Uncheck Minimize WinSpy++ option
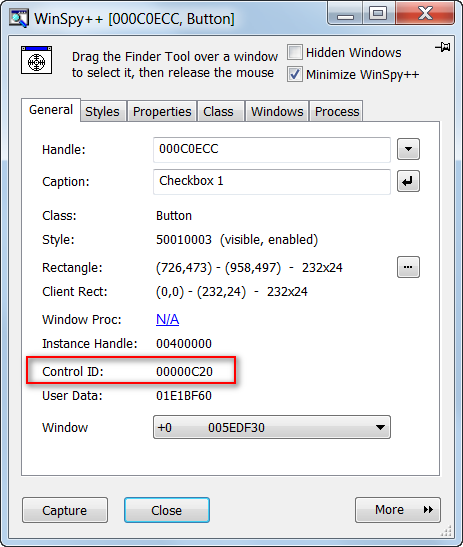The width and height of the screenshot is (463, 547). pyautogui.click(x=295, y=74)
